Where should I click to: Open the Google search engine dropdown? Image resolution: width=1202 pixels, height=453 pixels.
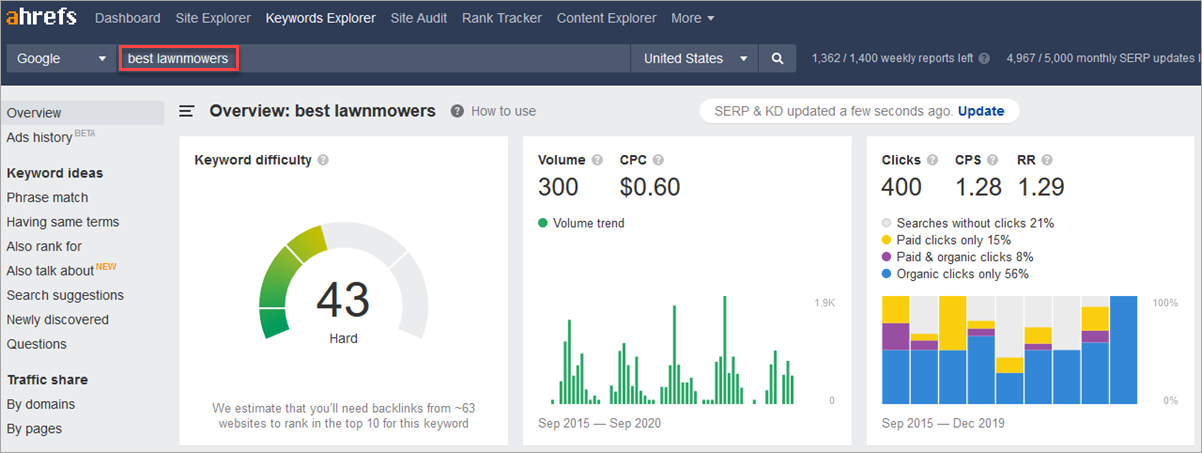point(61,59)
